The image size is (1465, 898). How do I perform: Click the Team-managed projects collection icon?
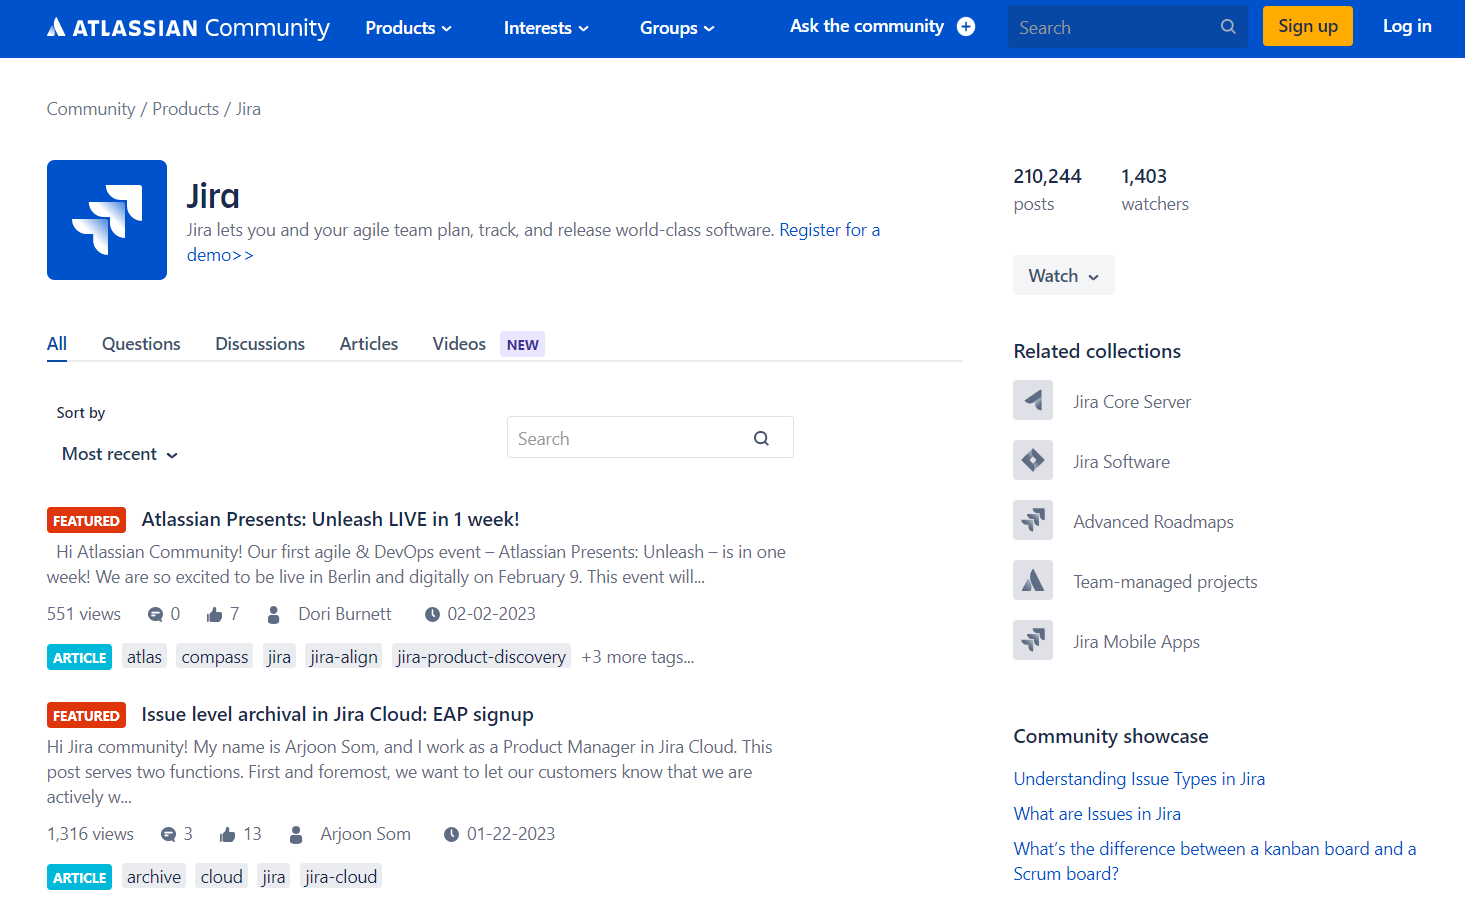[1033, 581]
